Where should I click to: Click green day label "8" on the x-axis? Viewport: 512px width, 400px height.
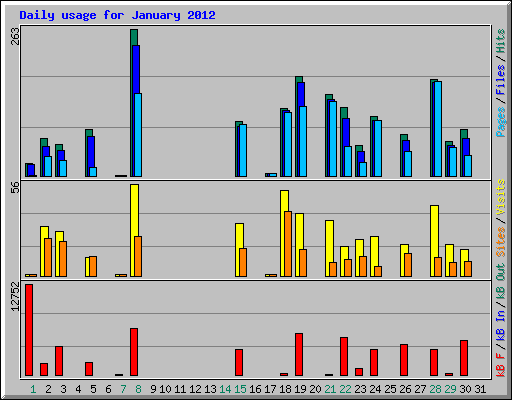pos(138,389)
